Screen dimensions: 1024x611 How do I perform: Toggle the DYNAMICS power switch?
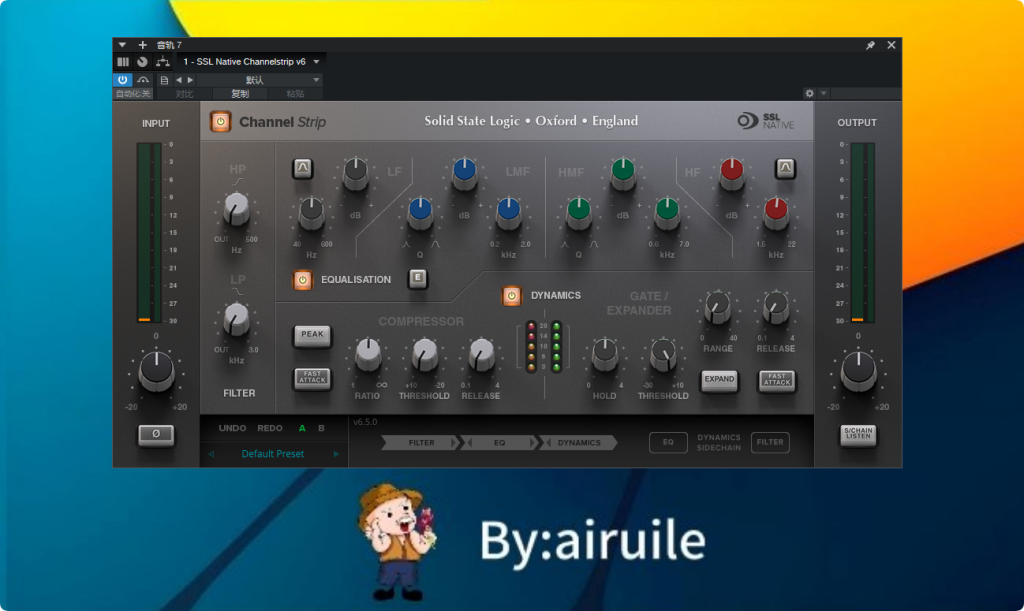[511, 296]
